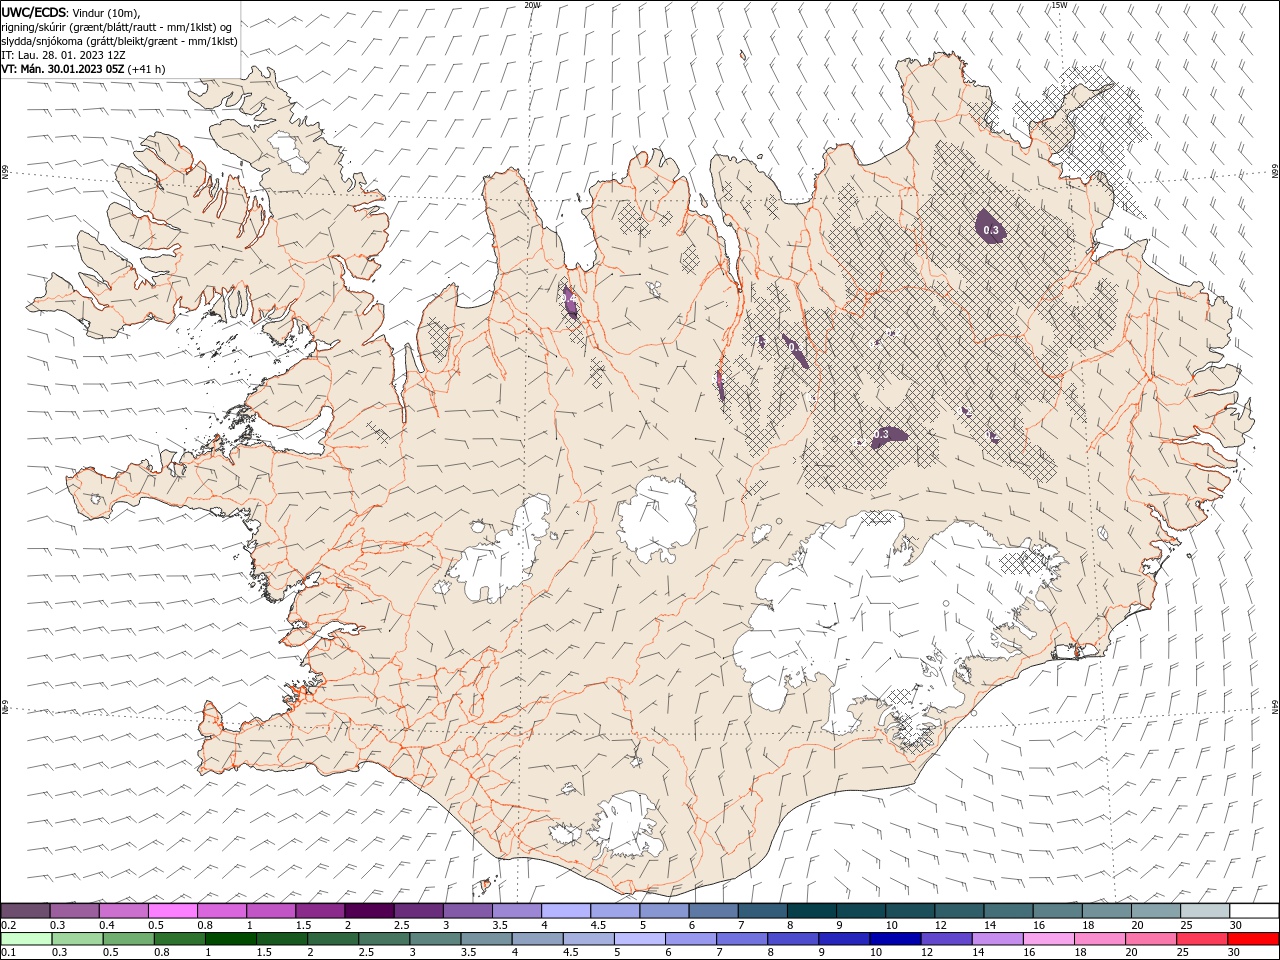This screenshot has height=960, width=1280.
Task: Pick lower scale deep blue swatch at 10
Action: [x=895, y=939]
